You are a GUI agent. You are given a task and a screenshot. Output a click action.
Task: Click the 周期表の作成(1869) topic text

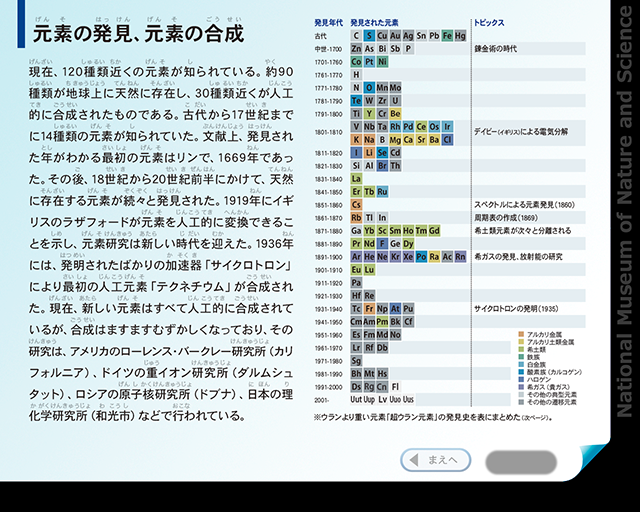pos(506,218)
